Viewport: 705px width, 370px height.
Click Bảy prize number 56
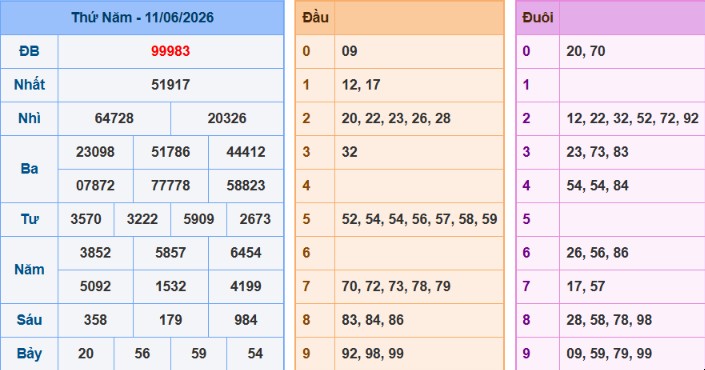[142, 353]
